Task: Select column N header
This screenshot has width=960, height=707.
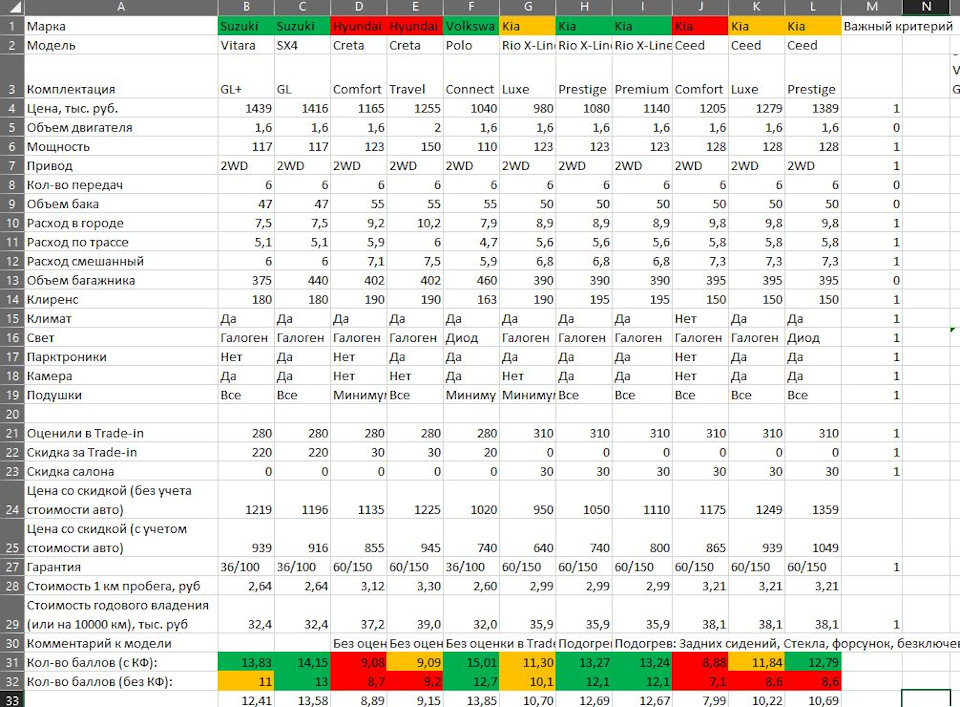Action: (926, 7)
